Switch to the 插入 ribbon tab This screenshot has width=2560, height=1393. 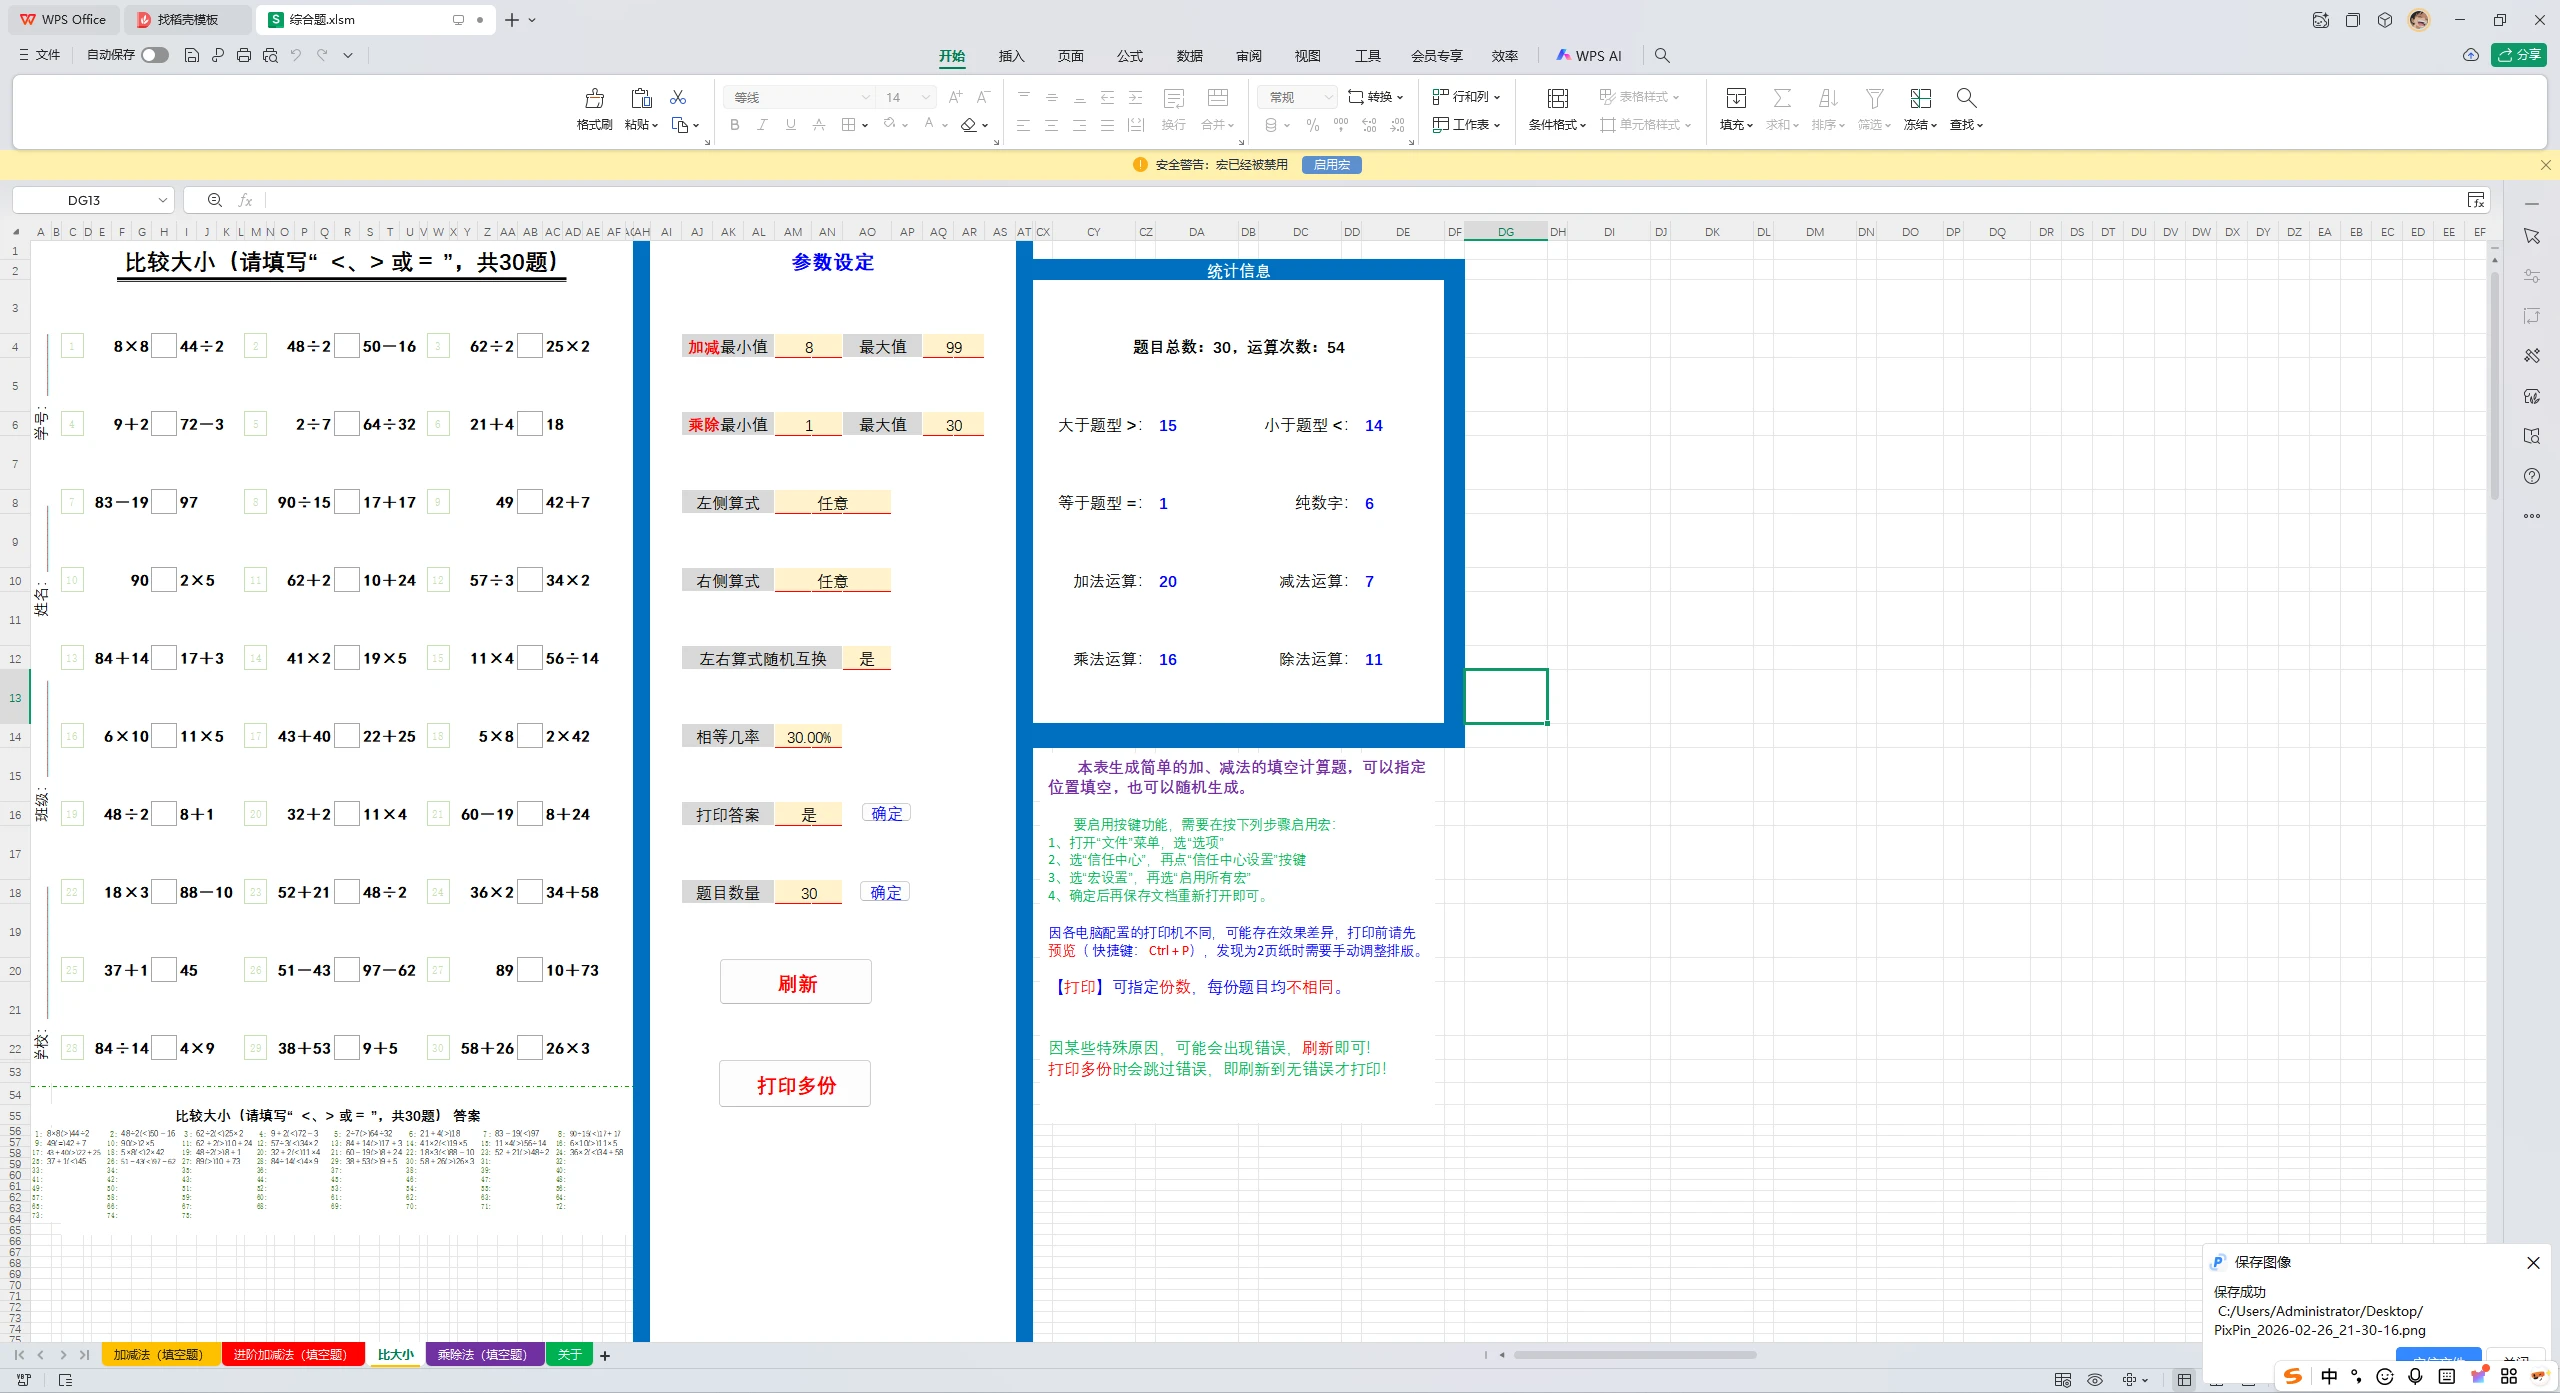coord(1011,56)
